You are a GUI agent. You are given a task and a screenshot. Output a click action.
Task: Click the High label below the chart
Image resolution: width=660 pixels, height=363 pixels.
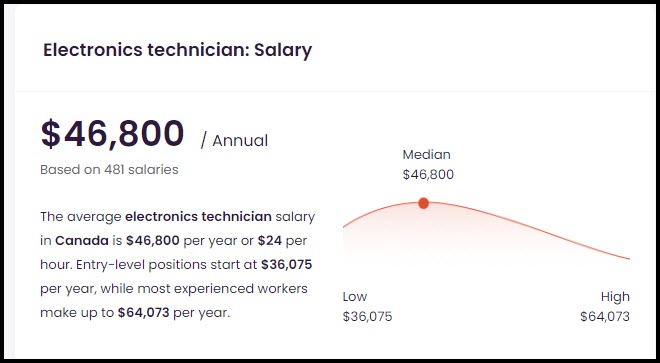615,297
